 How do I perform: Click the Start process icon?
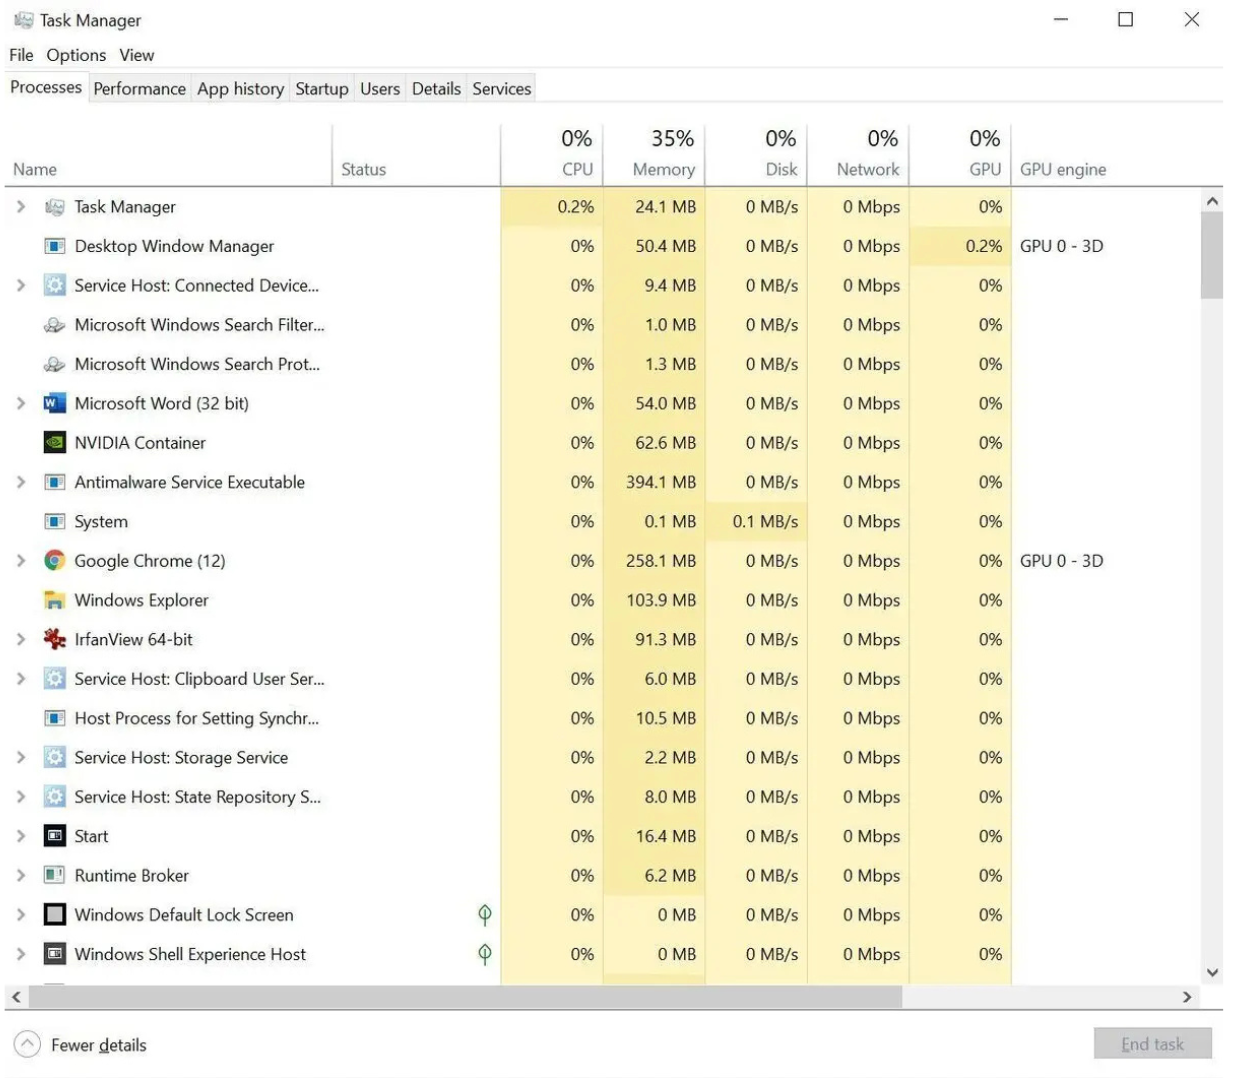click(x=55, y=836)
